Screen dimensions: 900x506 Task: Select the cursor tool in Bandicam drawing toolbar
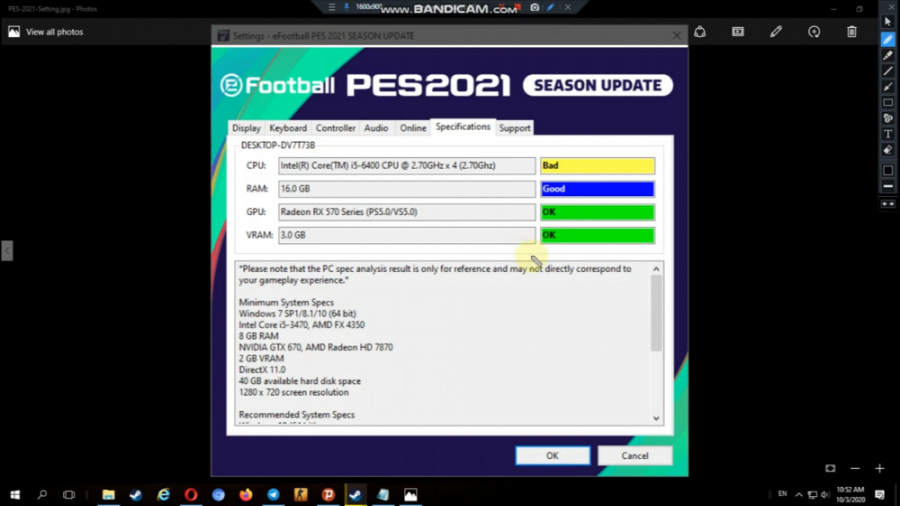888,22
